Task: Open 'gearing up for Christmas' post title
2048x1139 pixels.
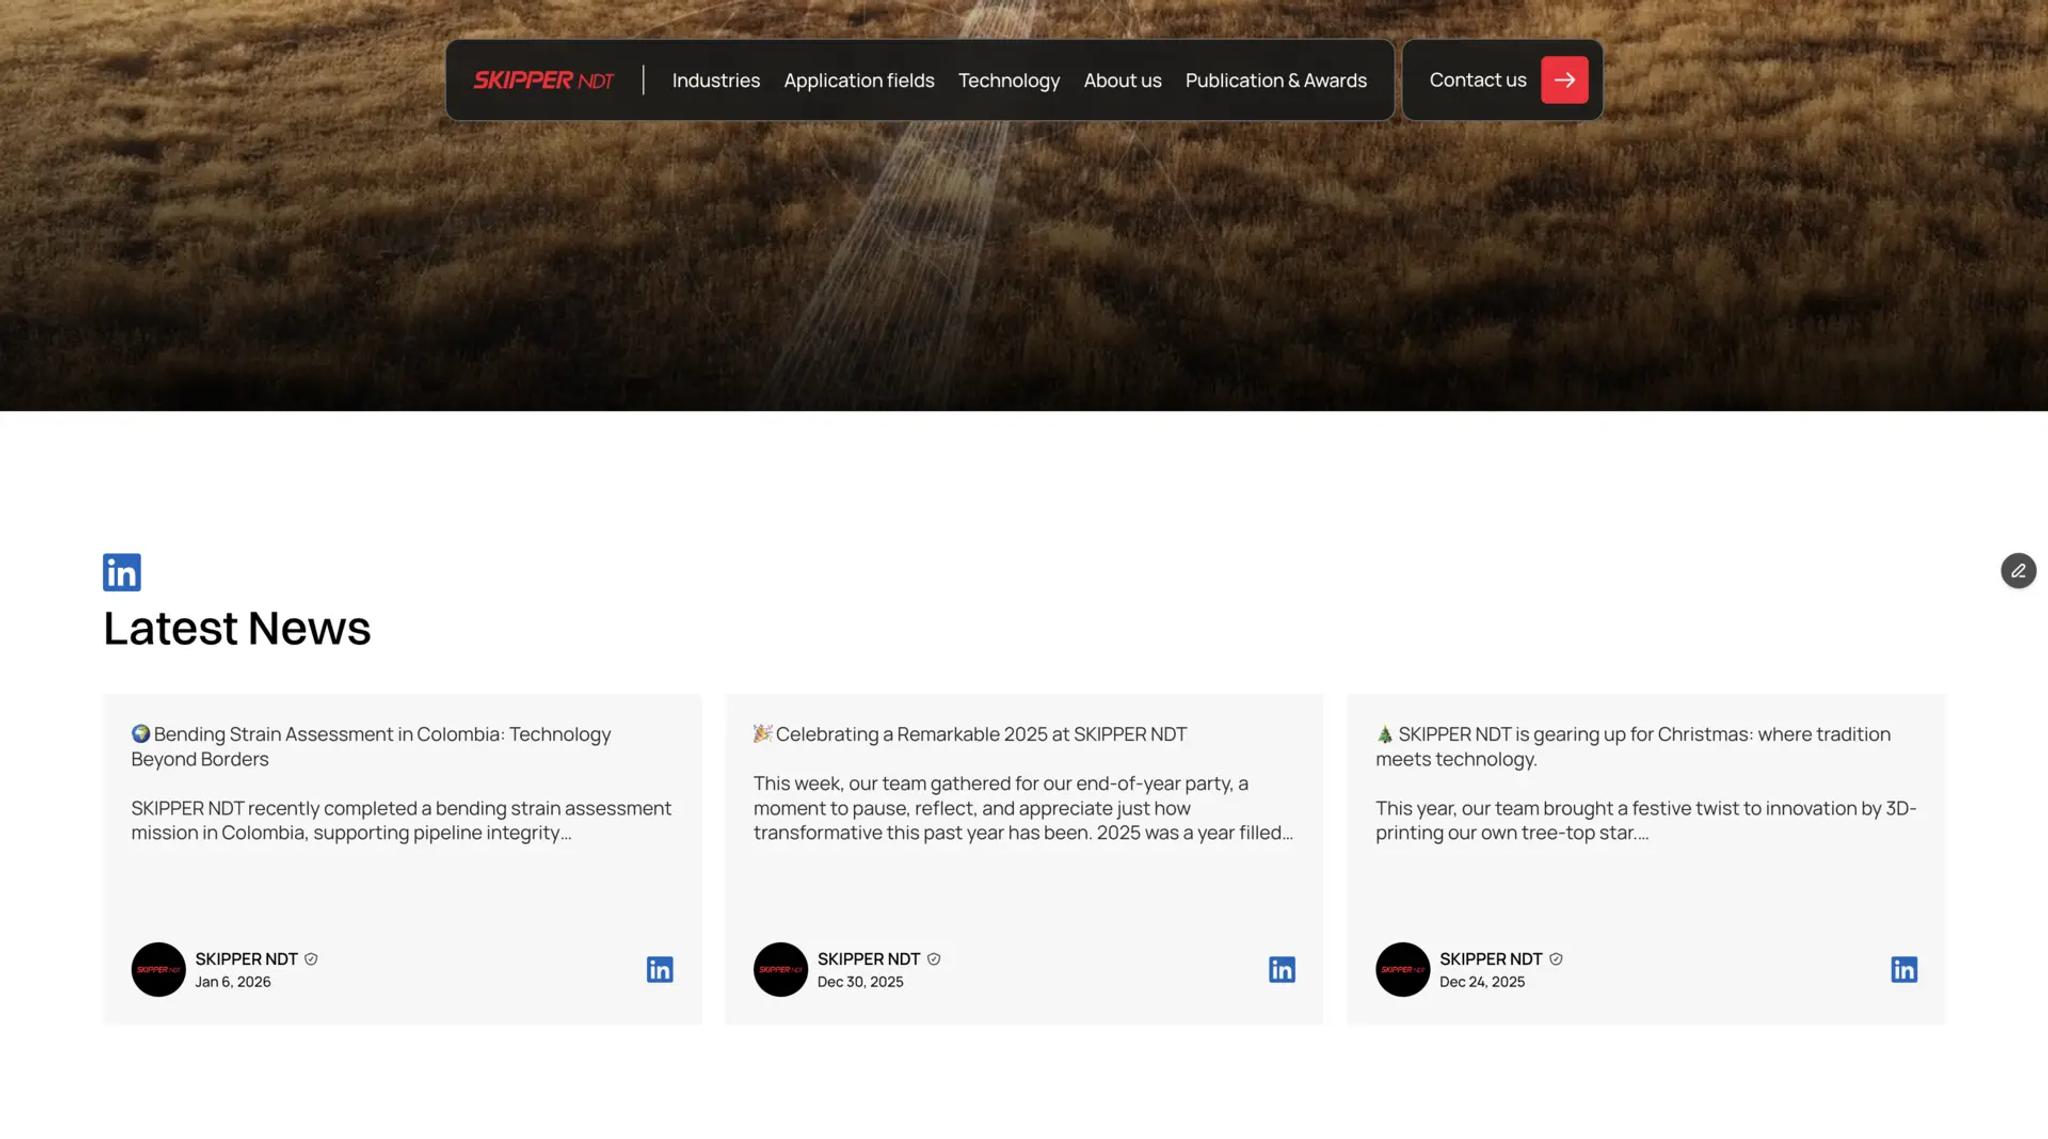Action: (x=1633, y=746)
